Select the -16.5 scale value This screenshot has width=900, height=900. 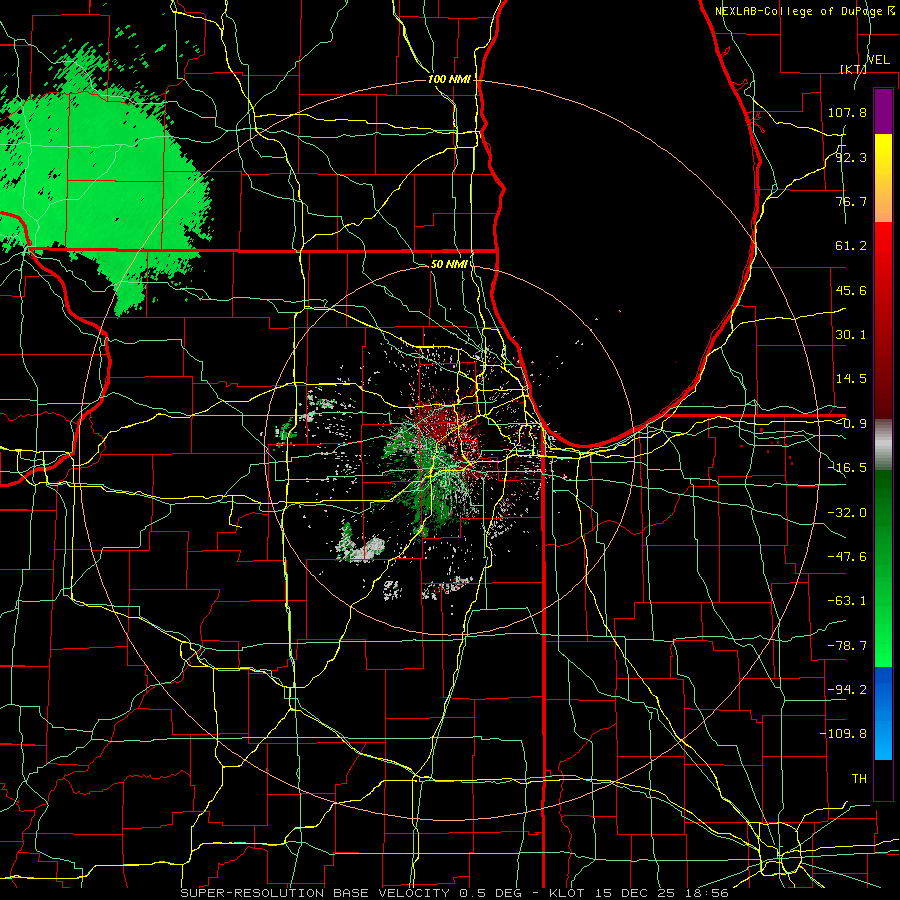(x=847, y=468)
